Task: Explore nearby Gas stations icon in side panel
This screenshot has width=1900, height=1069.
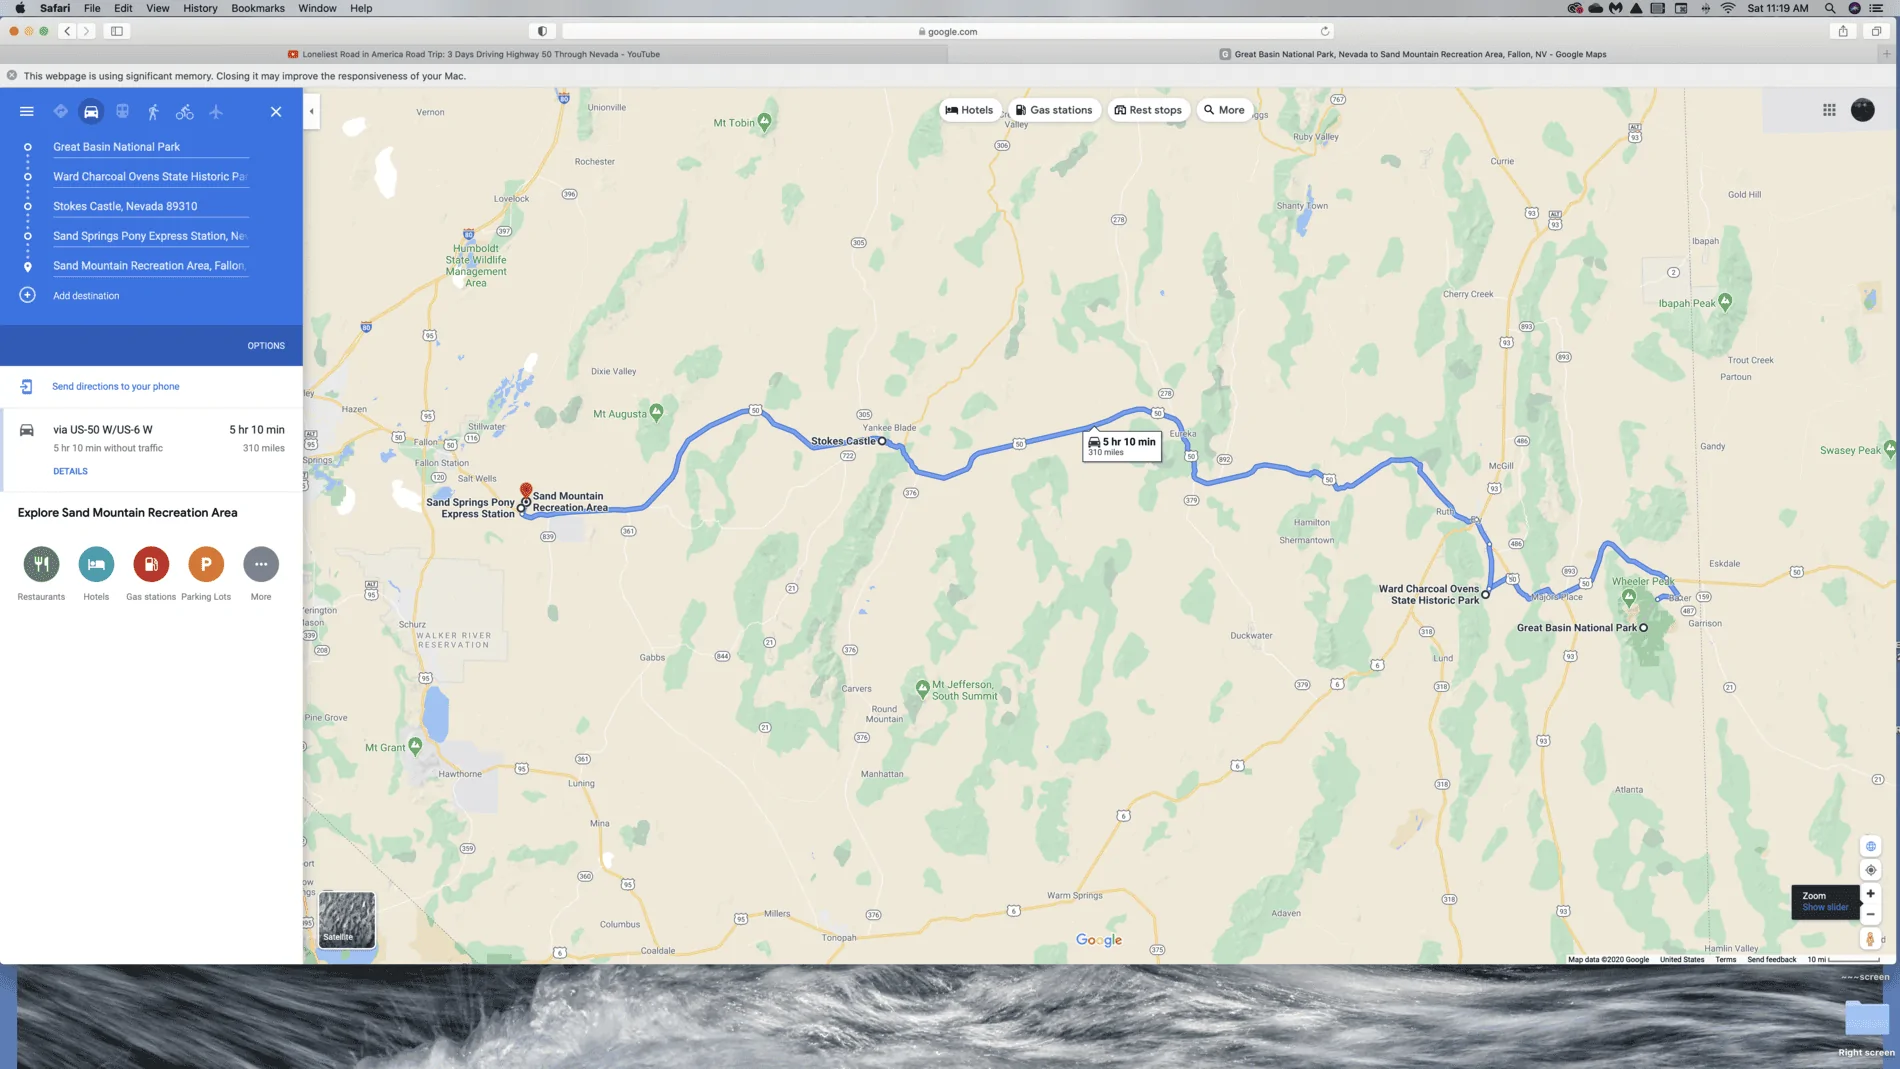Action: (x=151, y=564)
